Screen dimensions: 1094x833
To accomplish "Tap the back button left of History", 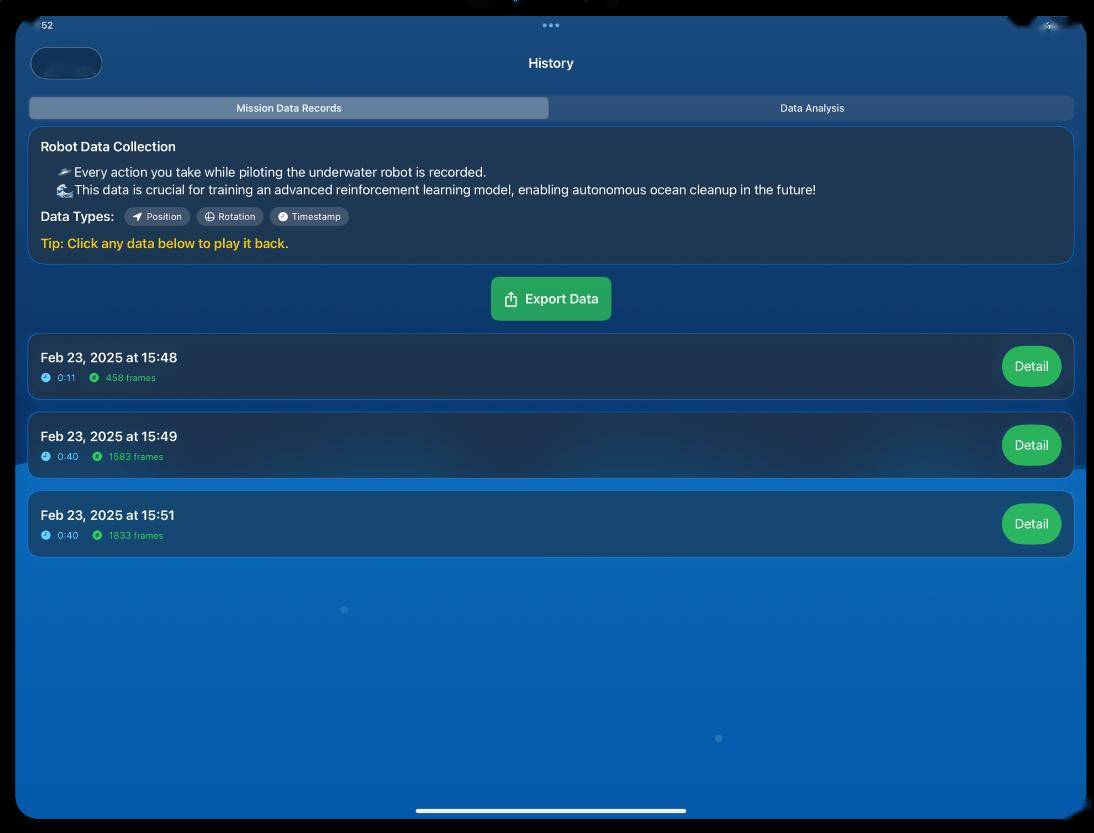I will (x=66, y=63).
